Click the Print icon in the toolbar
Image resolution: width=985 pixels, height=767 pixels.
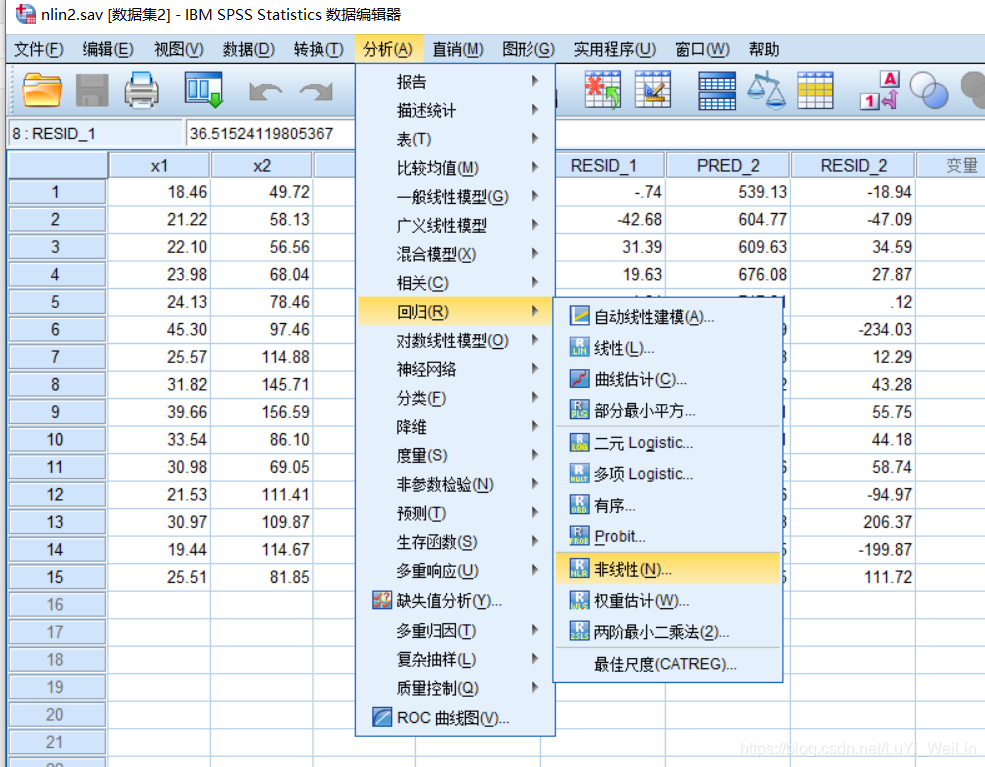point(141,90)
